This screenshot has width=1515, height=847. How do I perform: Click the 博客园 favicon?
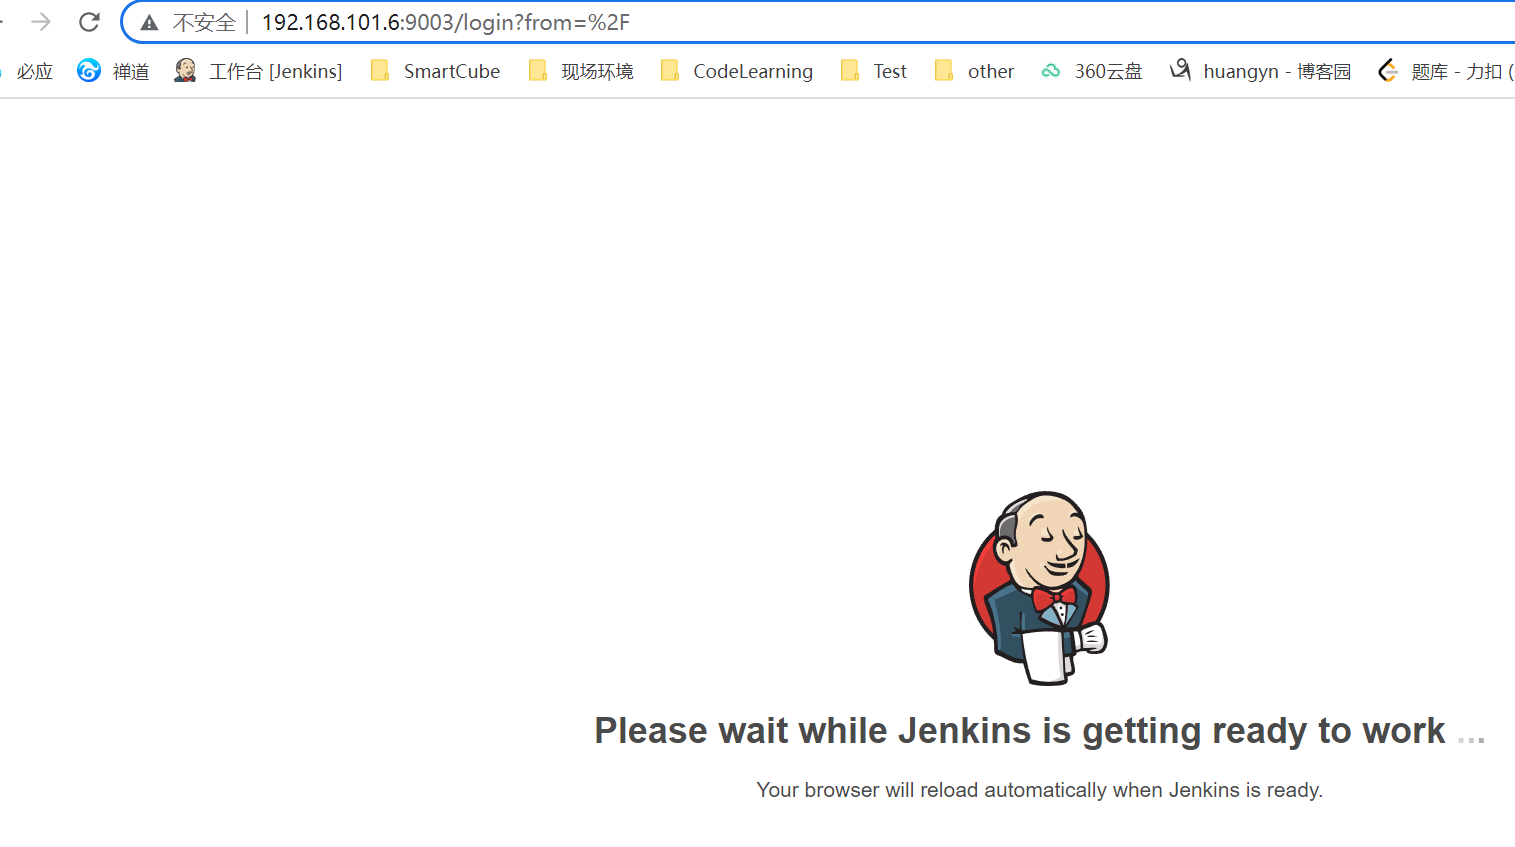pos(1181,70)
